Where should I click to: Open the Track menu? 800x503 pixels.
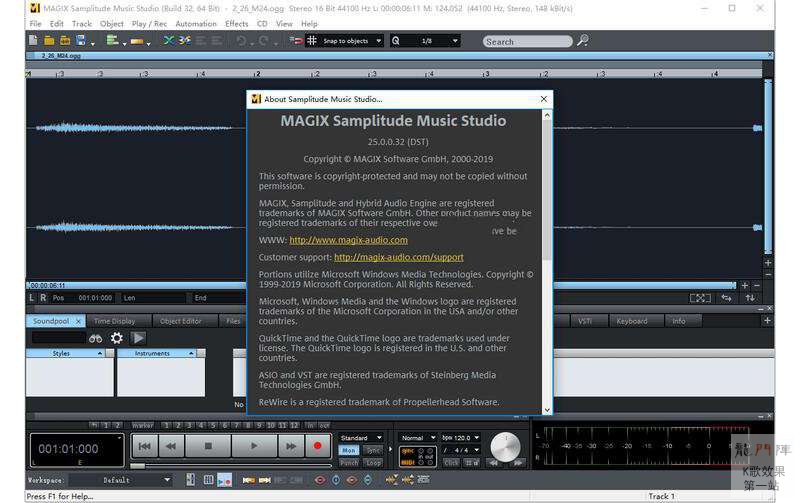[82, 23]
